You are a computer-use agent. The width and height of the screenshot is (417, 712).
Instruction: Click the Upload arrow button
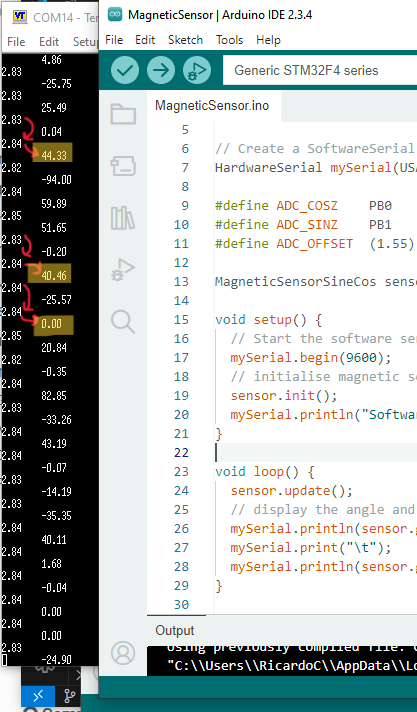click(x=161, y=70)
